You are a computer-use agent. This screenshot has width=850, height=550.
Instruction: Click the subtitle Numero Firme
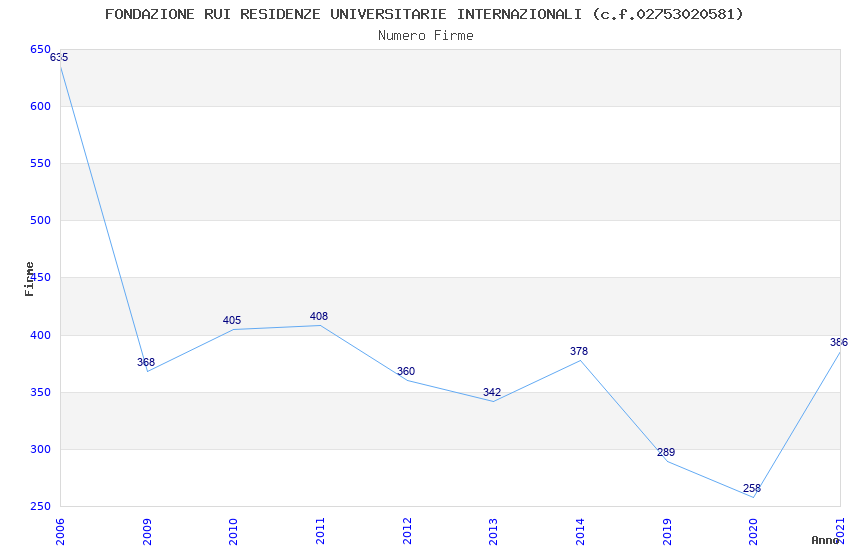[x=426, y=36]
